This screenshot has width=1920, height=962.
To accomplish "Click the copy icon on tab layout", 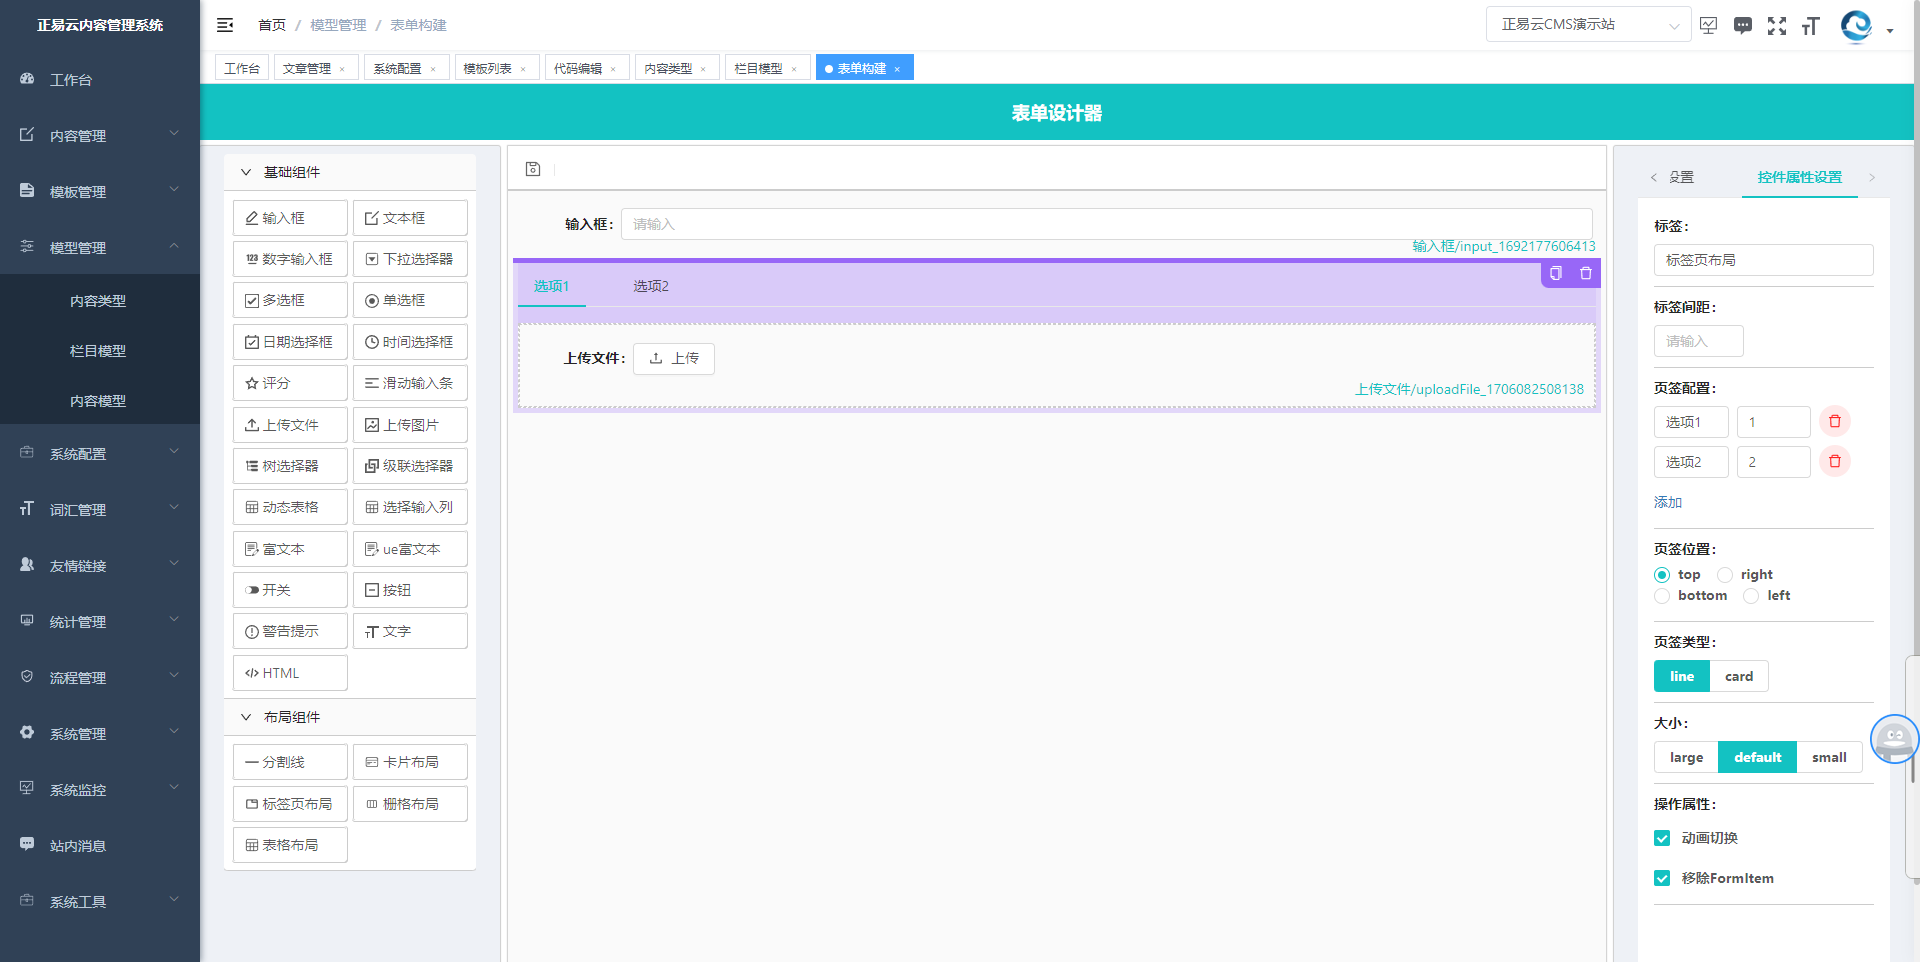I will point(1556,273).
